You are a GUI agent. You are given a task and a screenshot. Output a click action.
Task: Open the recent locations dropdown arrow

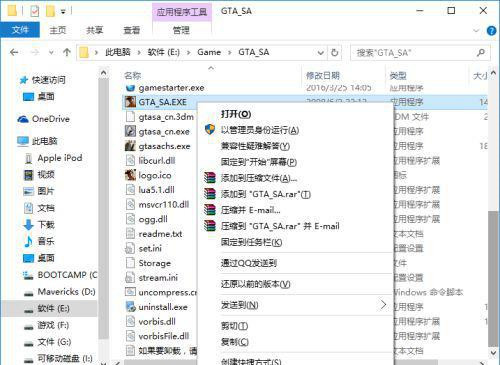51,53
